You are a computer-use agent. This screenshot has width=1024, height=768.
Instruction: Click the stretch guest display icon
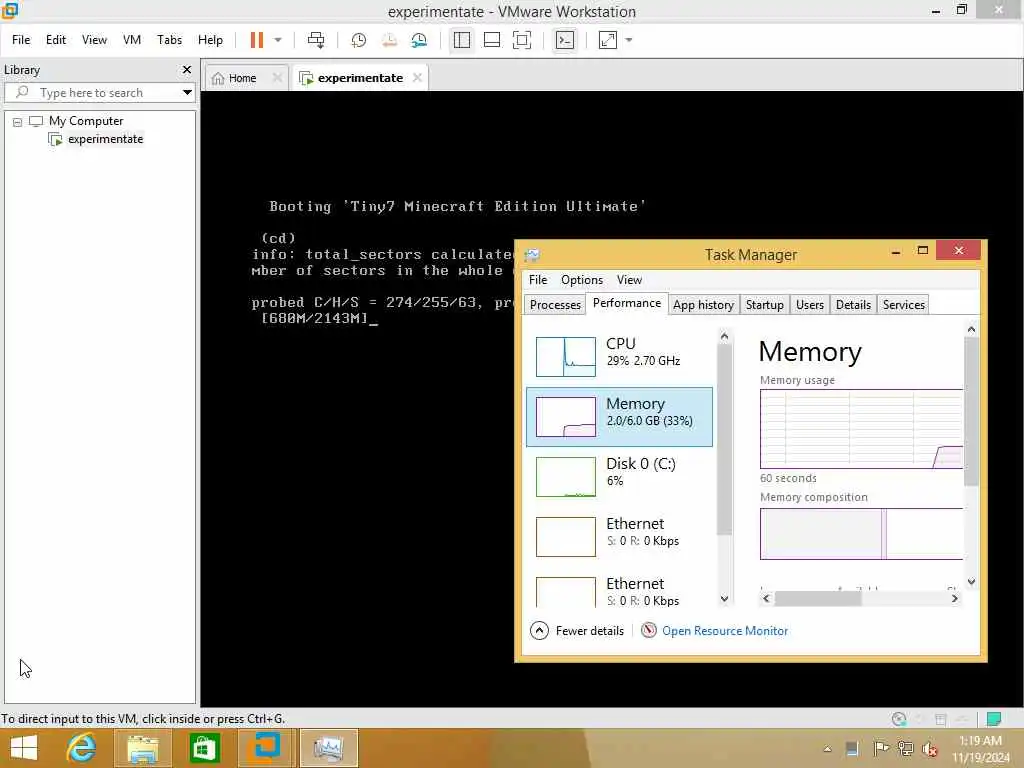(608, 40)
